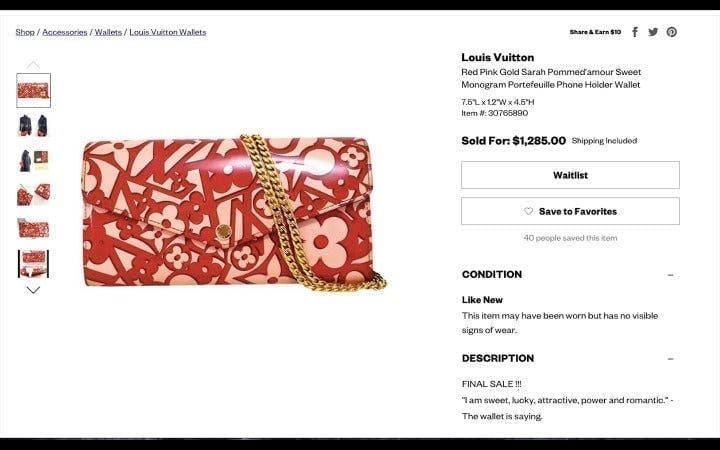Join the Waitlist for this wallet
Viewport: 720px width, 450px height.
[570, 175]
